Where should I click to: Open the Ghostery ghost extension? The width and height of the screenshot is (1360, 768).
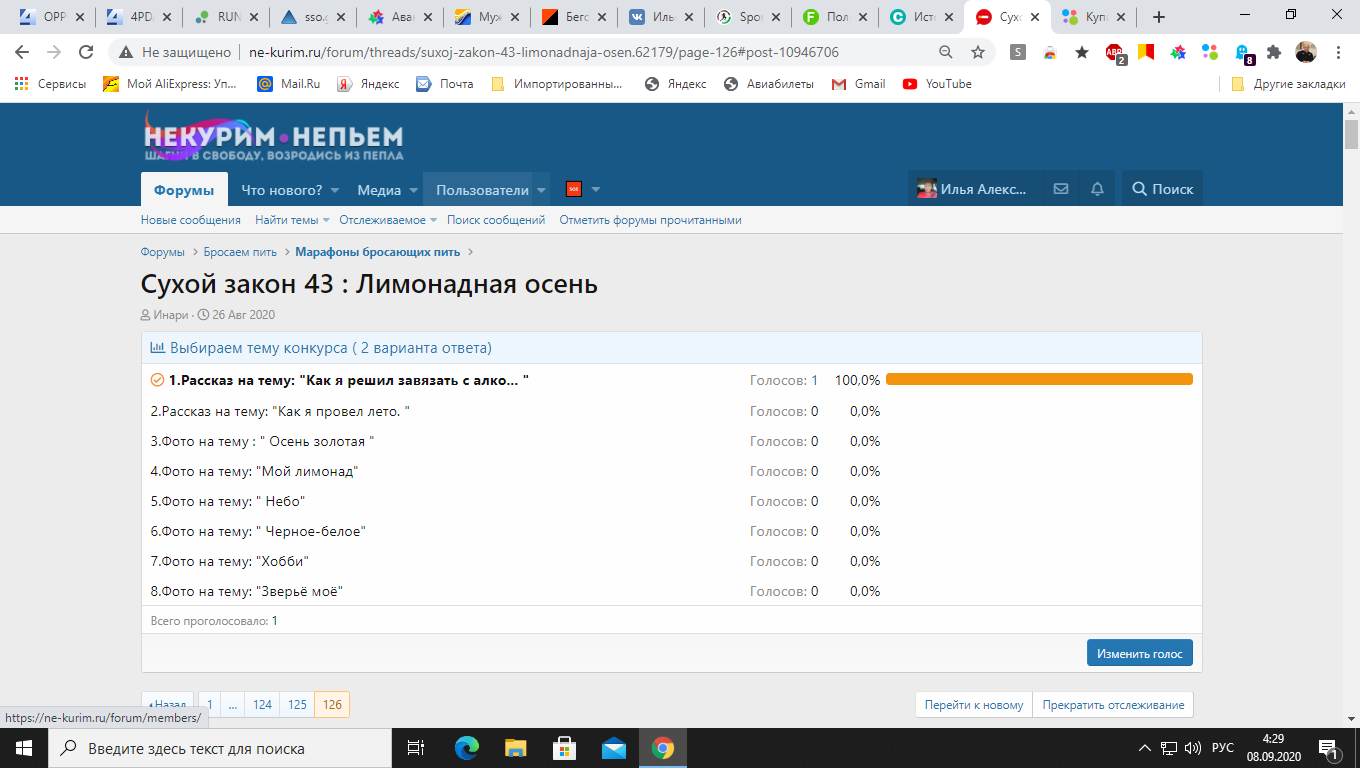tap(1243, 53)
